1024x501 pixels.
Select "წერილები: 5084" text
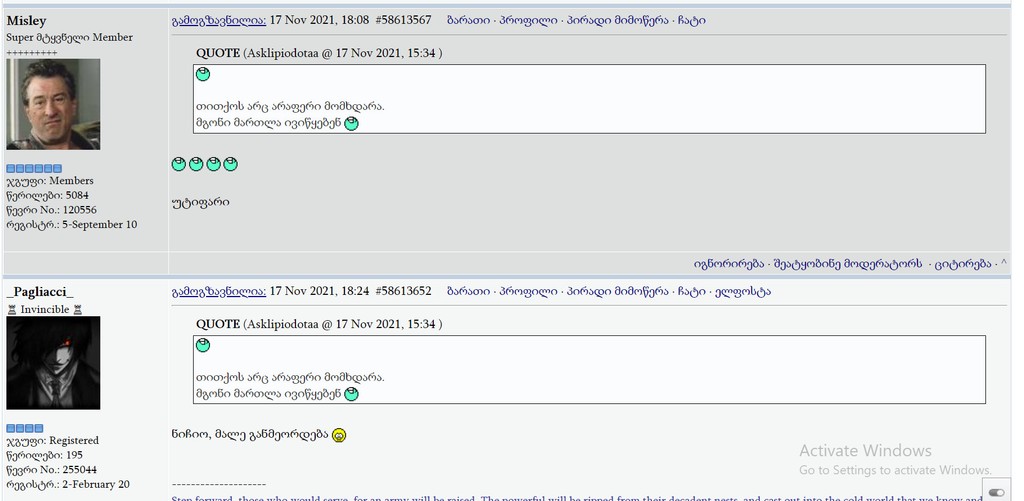47,195
